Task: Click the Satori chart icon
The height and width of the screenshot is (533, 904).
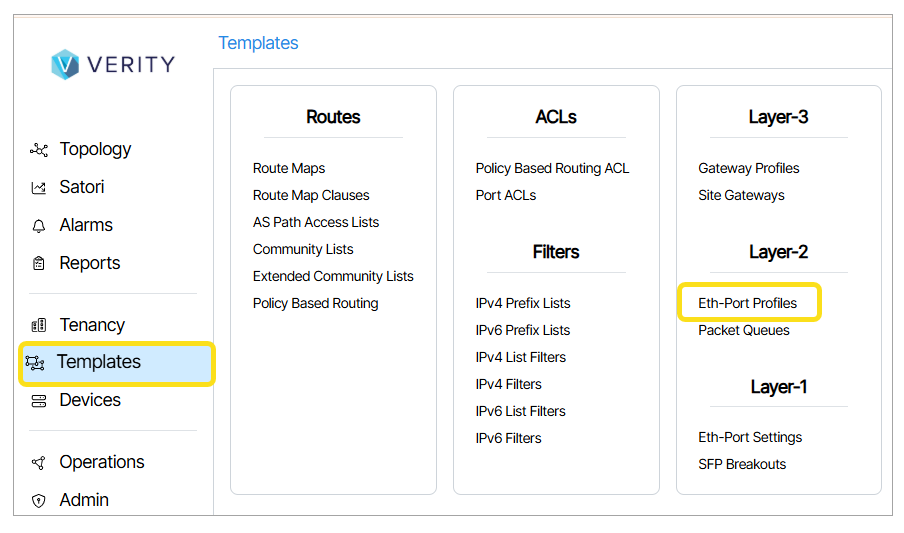Action: pyautogui.click(x=39, y=188)
